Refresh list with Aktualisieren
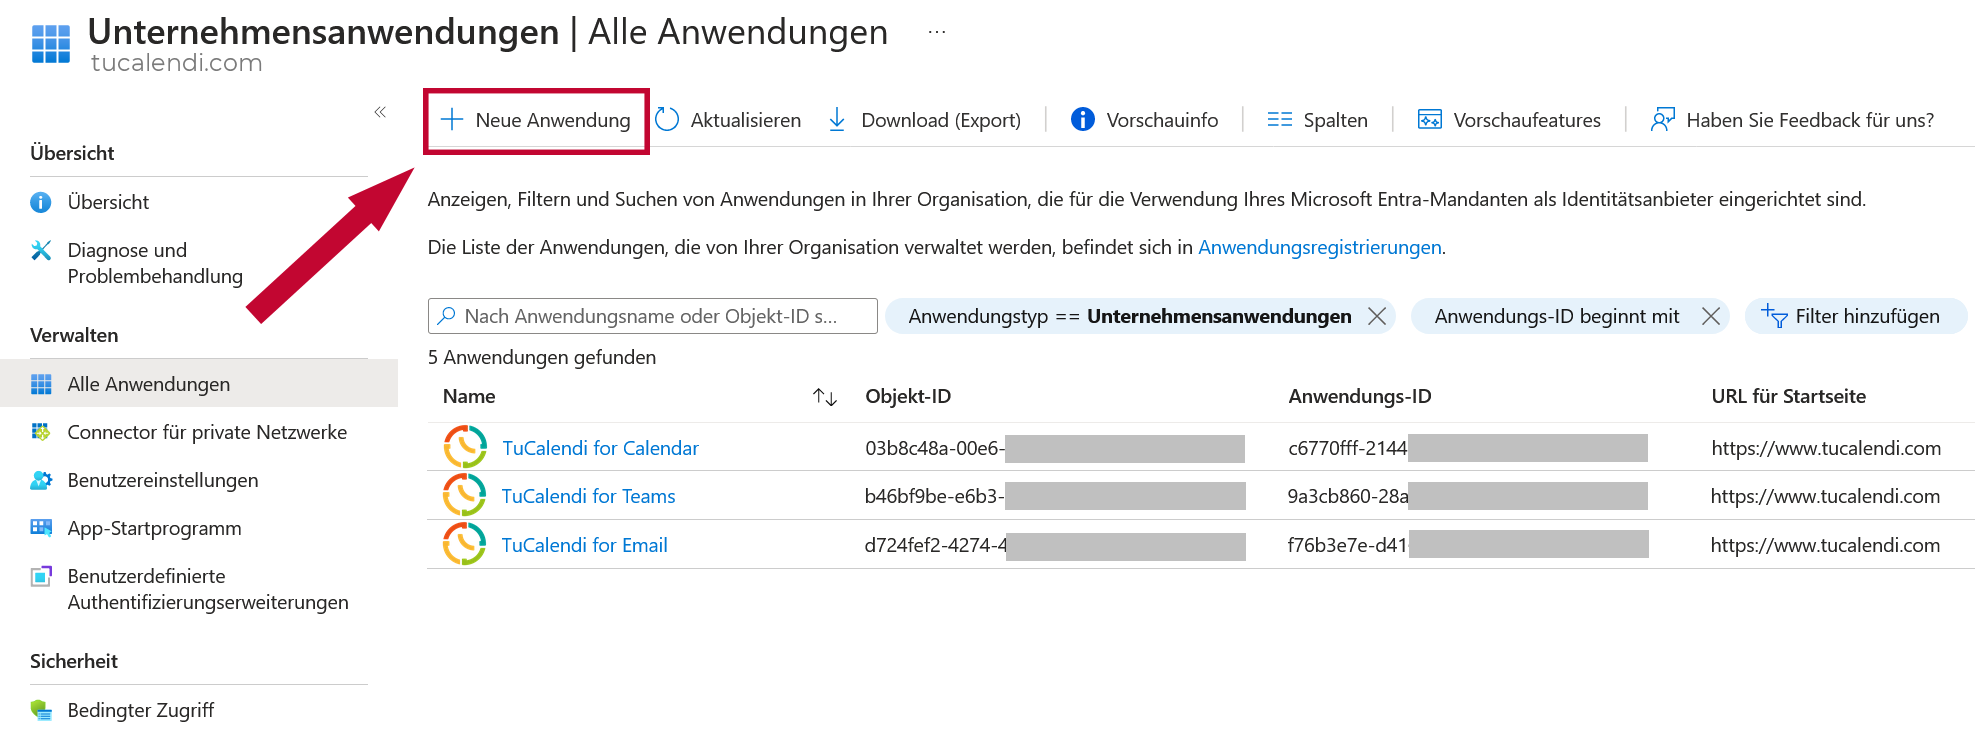 (x=728, y=120)
